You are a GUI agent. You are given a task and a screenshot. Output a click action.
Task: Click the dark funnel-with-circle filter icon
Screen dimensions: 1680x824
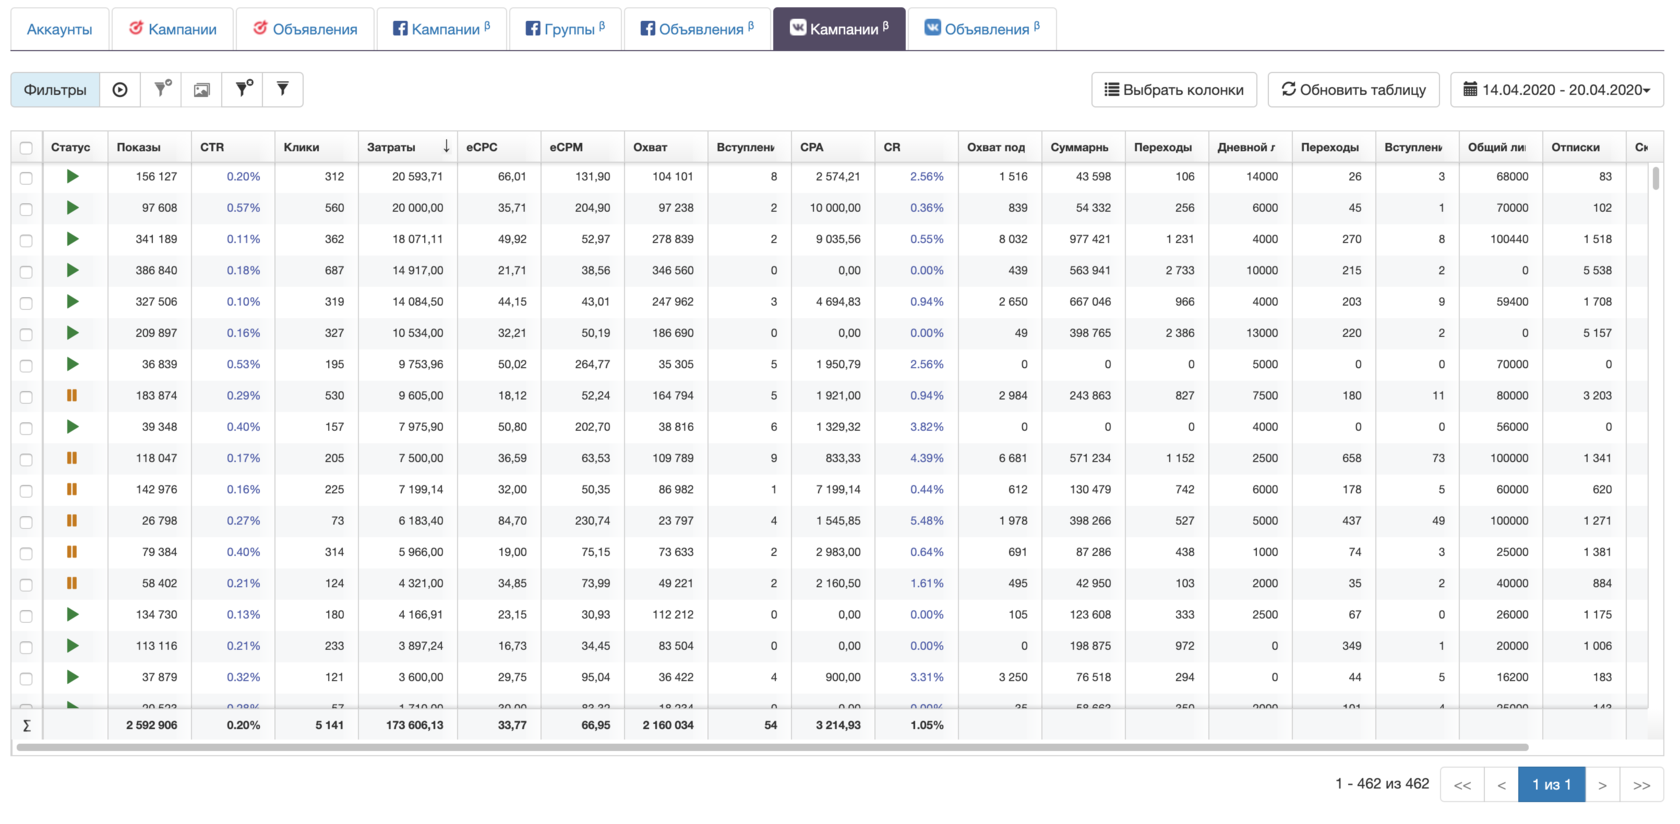[243, 90]
